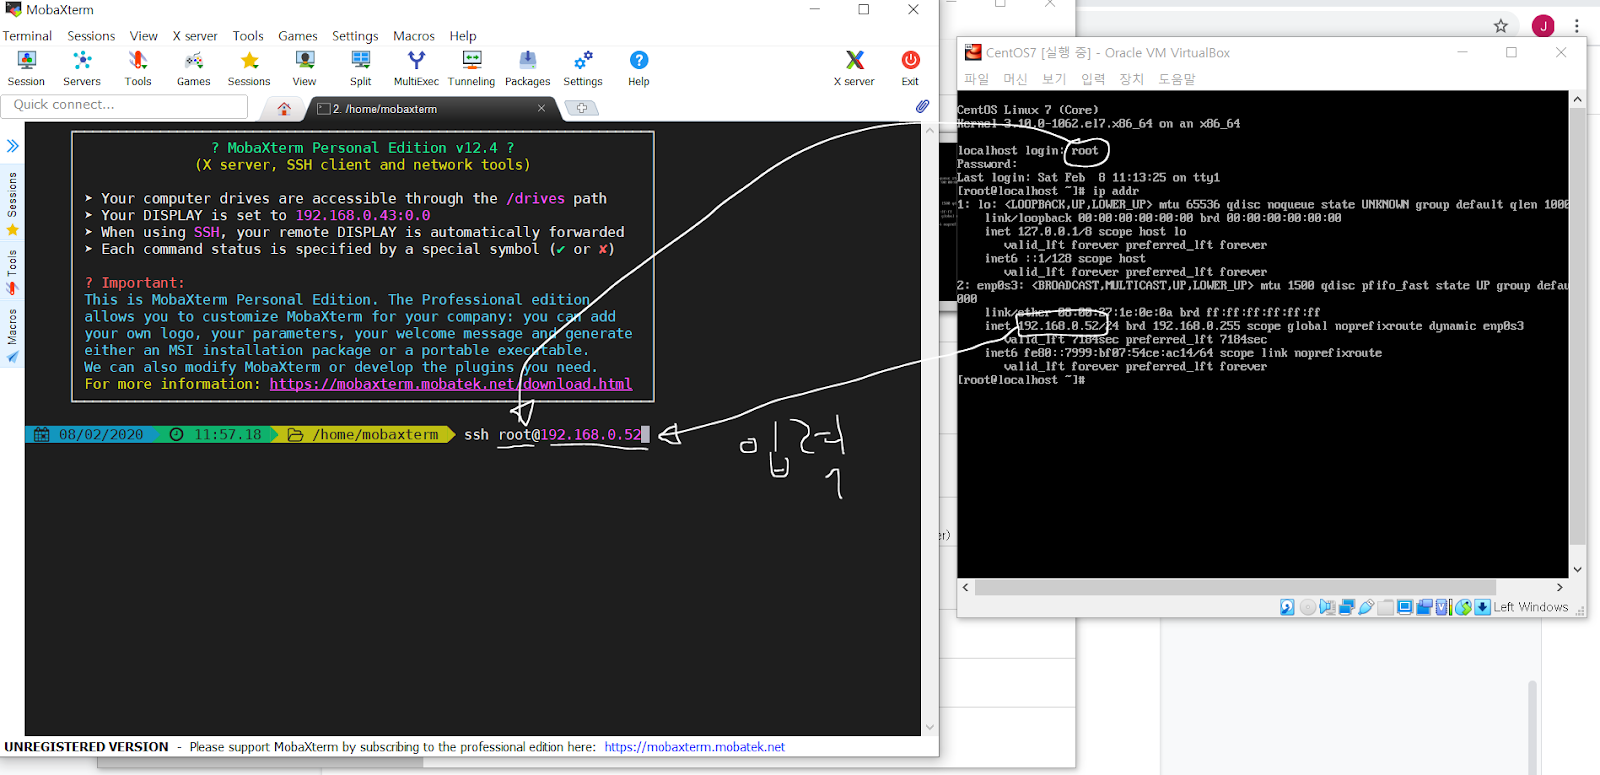Open the Games menu in menu bar

298,36
